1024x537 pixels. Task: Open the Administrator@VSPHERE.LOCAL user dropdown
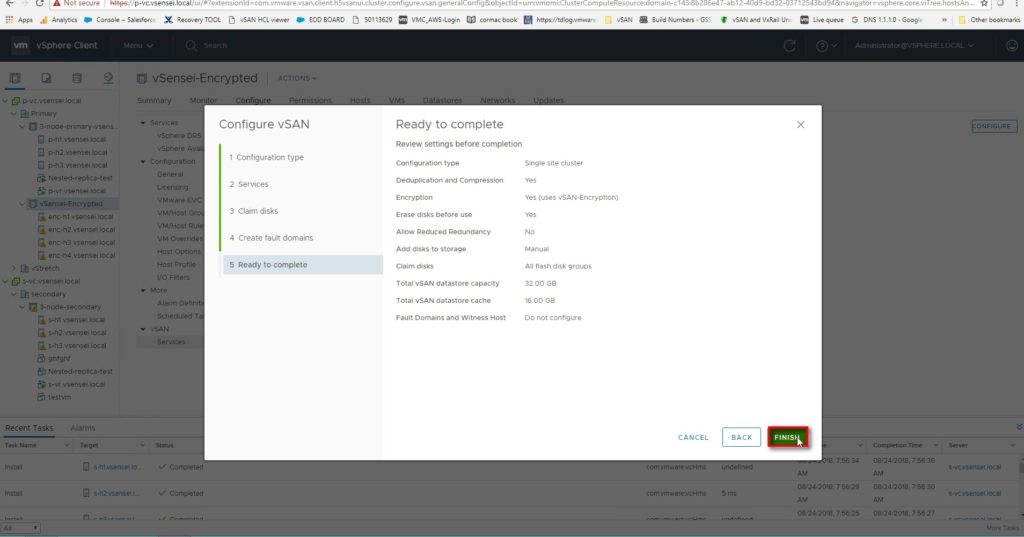coord(915,45)
